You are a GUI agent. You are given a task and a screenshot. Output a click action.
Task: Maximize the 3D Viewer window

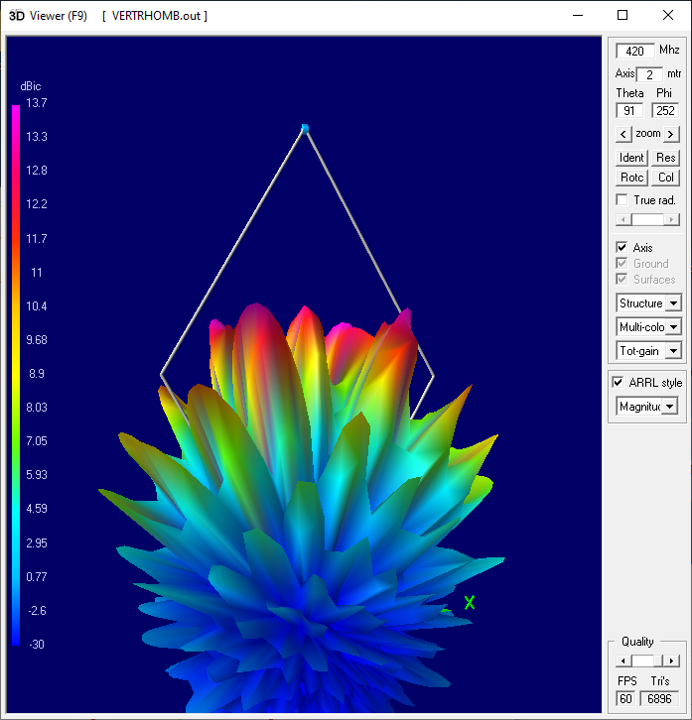(622, 16)
